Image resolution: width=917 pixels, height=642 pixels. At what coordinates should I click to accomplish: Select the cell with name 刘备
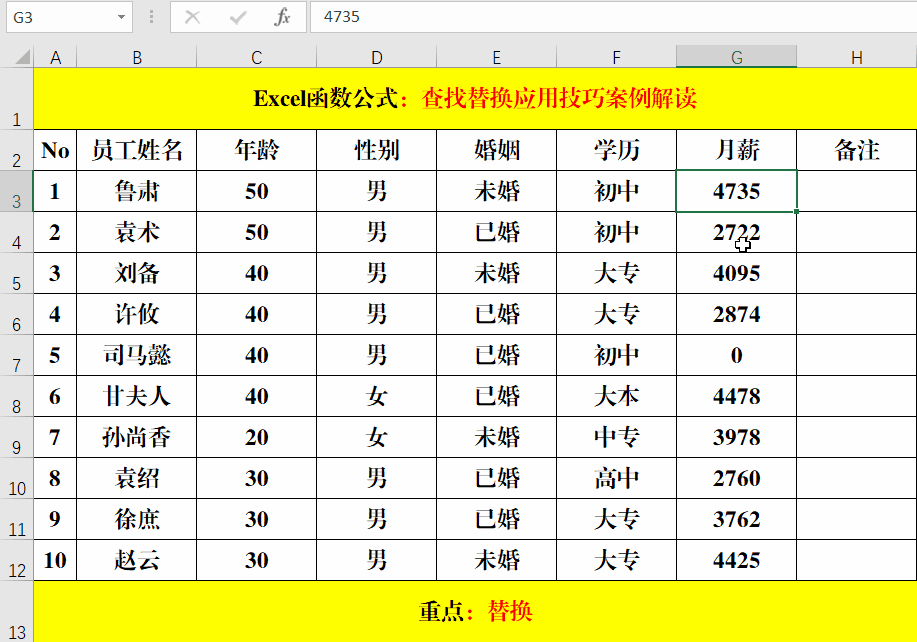[x=137, y=273]
